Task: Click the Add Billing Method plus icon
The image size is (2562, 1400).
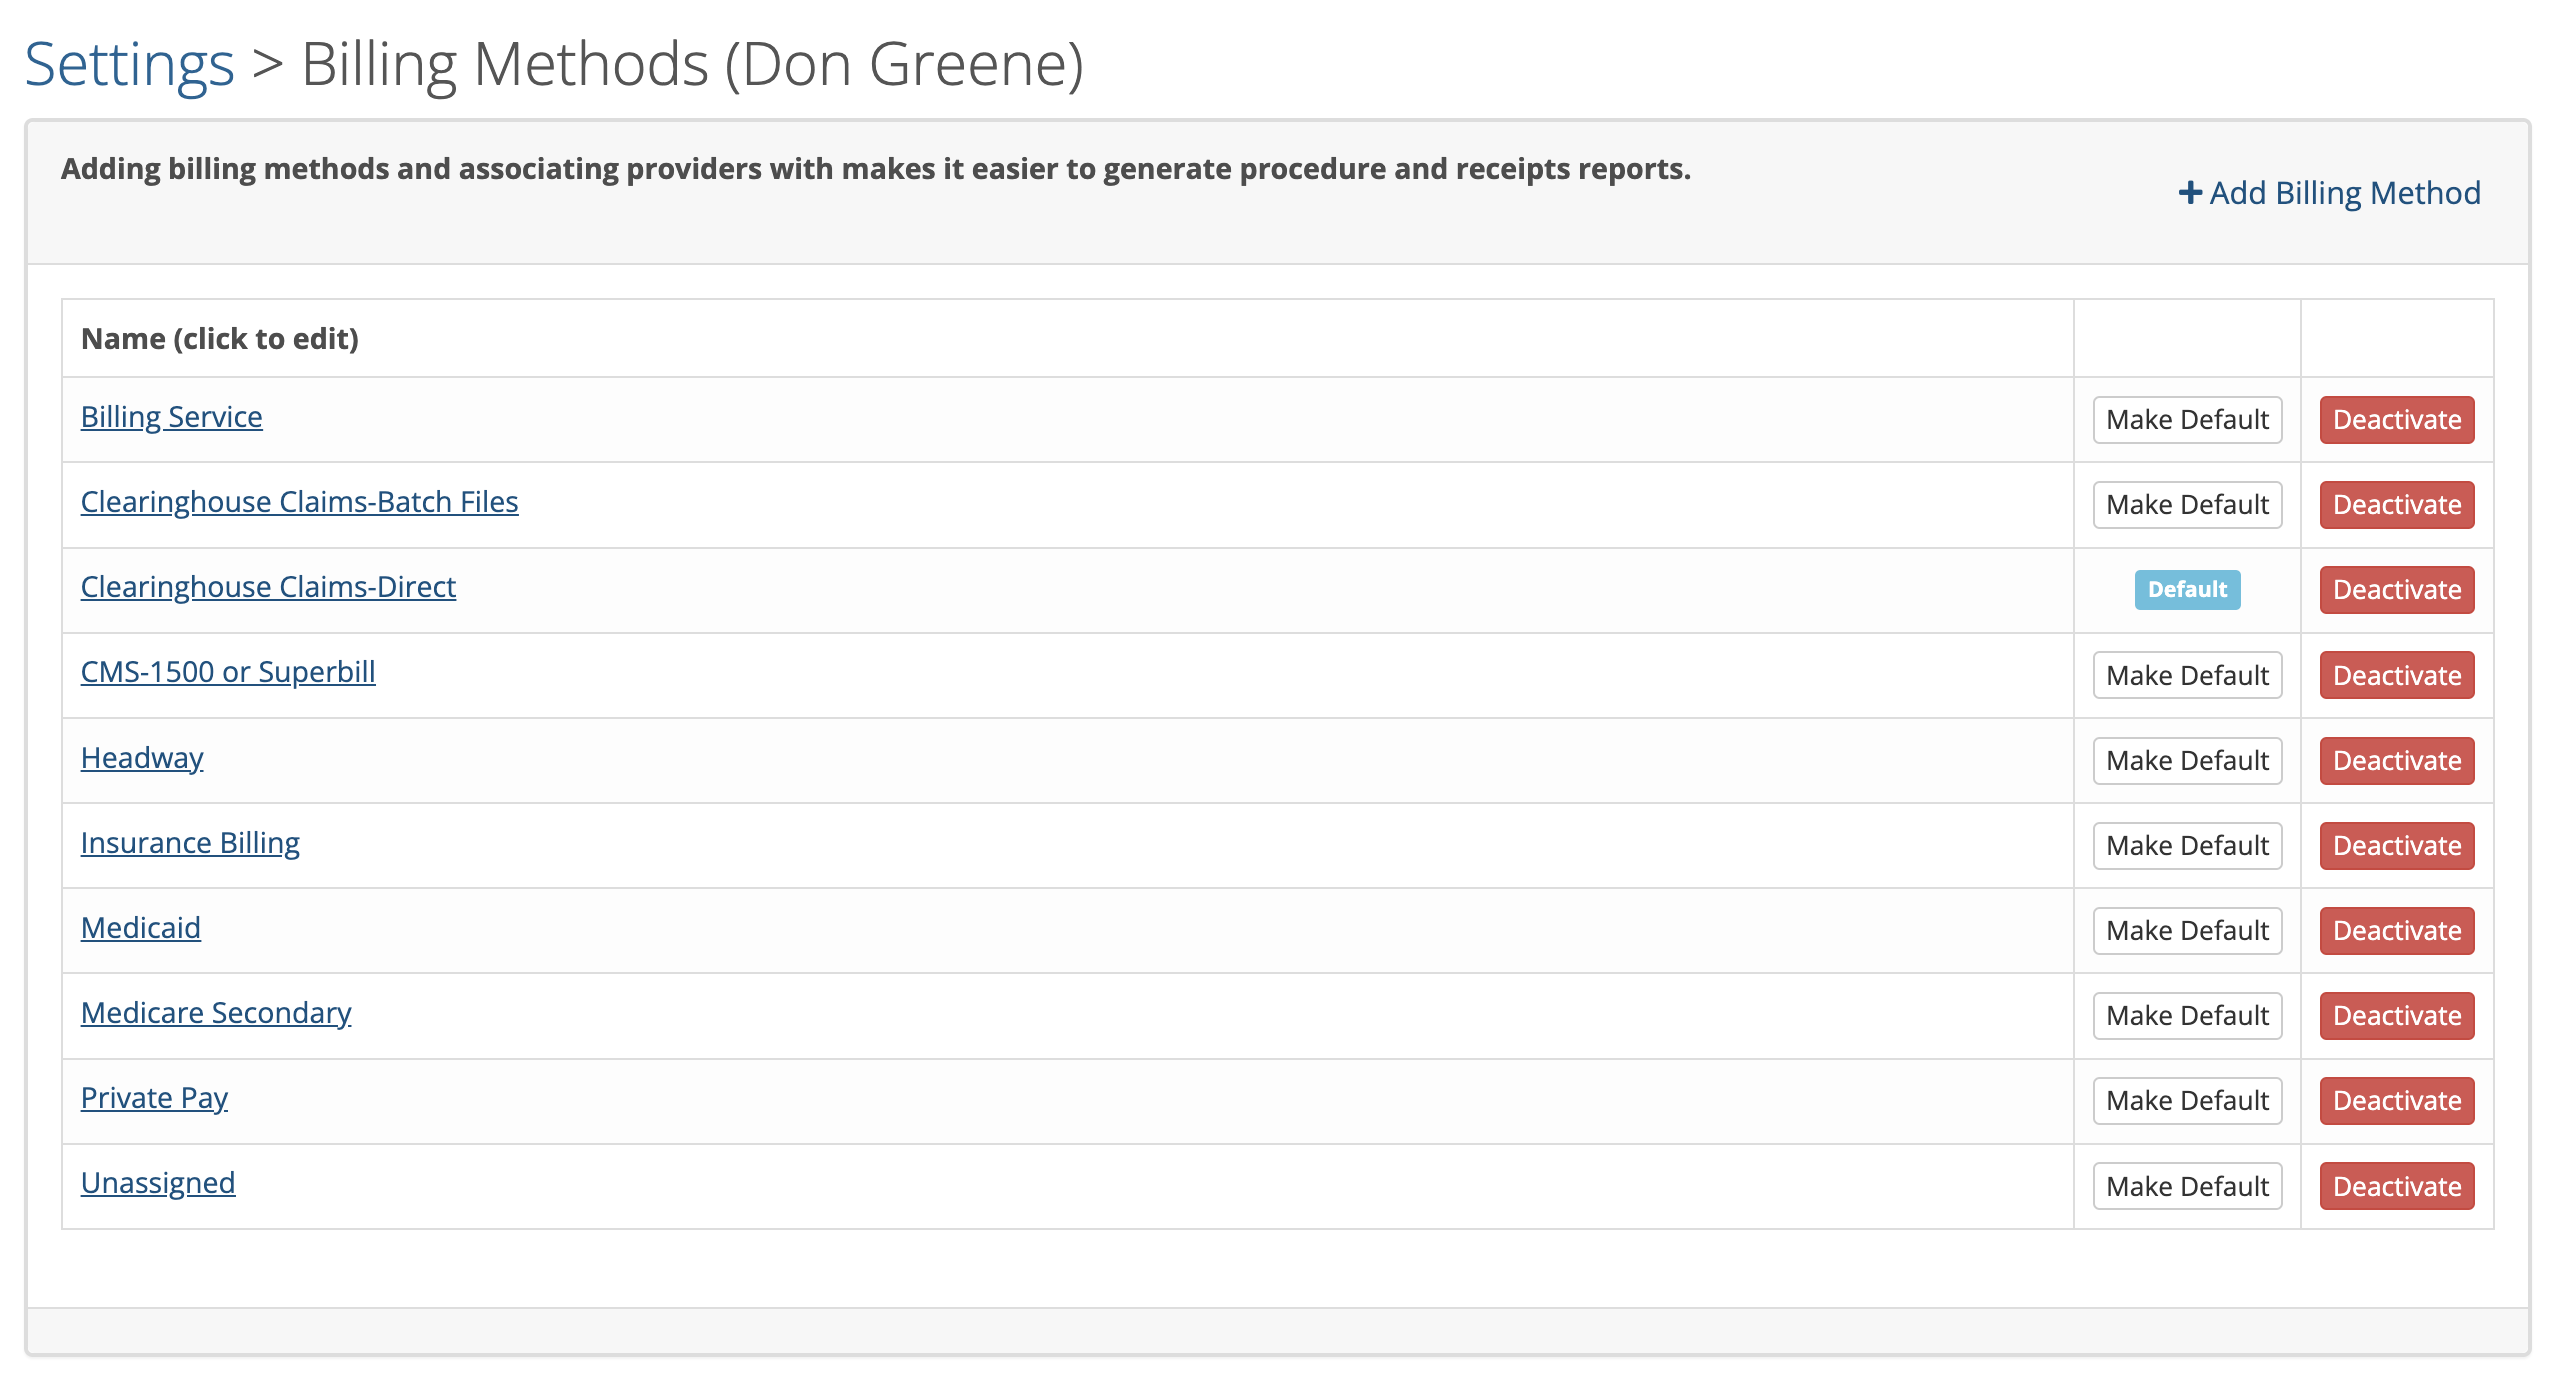Action: 2189,193
